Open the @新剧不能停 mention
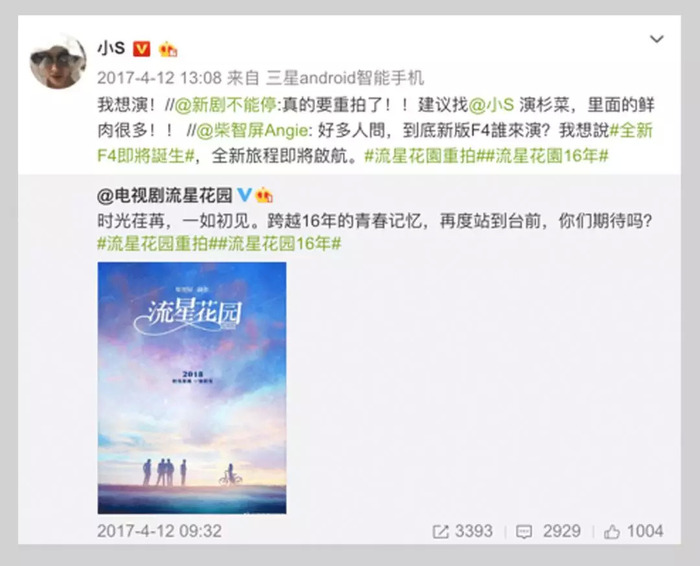This screenshot has width=700, height=566. click(225, 105)
